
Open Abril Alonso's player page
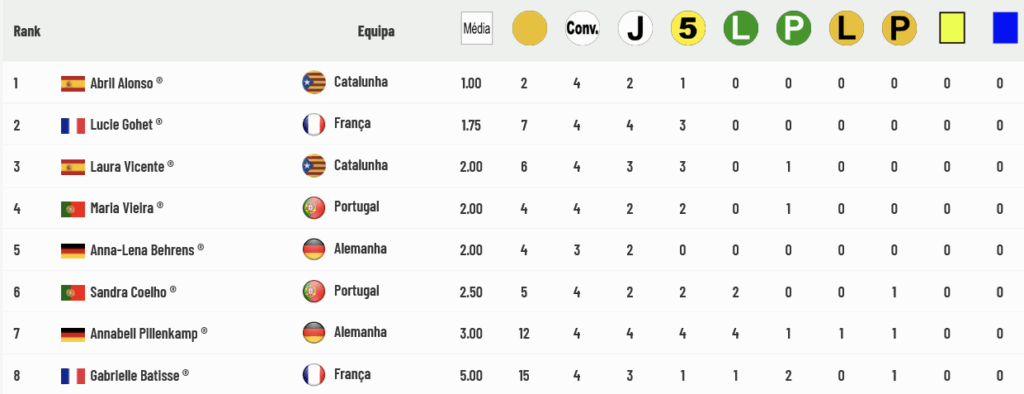(x=121, y=83)
